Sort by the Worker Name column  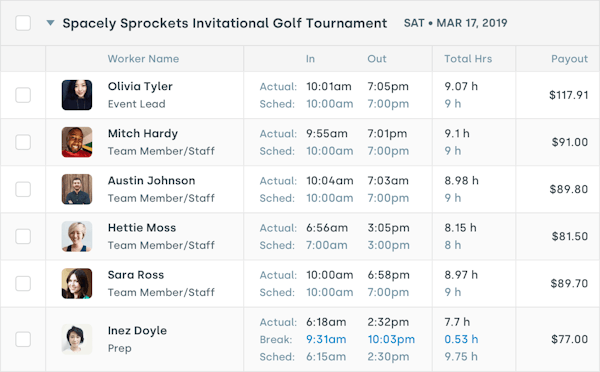pyautogui.click(x=143, y=59)
